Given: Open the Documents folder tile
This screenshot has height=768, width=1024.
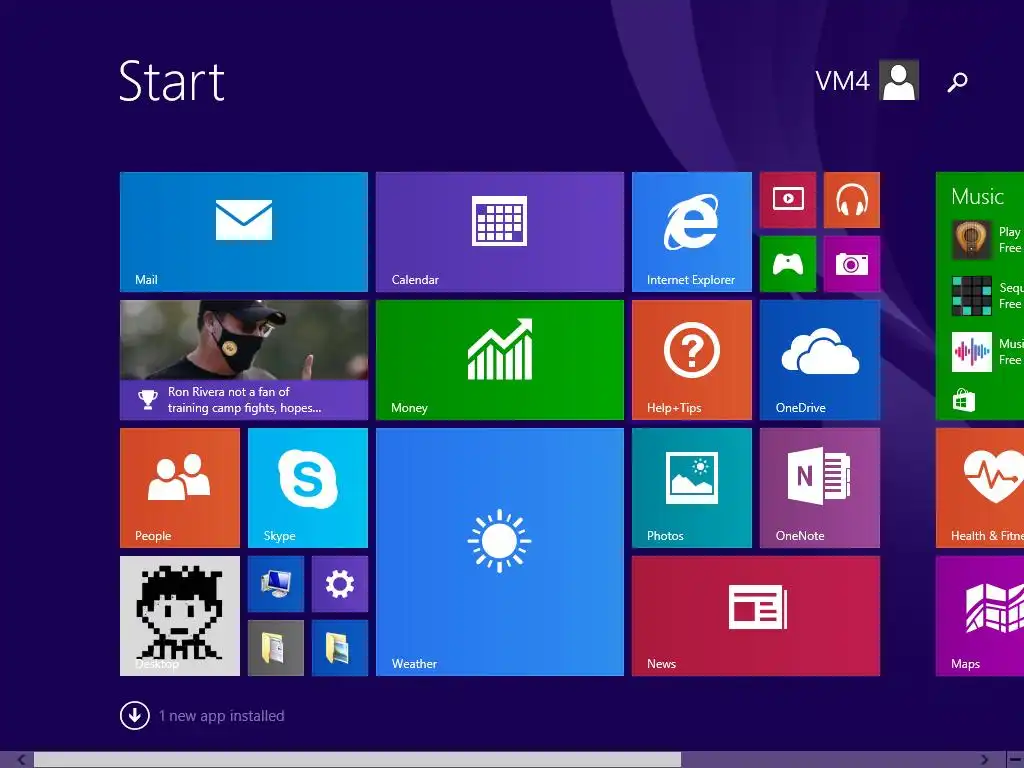Looking at the screenshot, I should pyautogui.click(x=276, y=648).
